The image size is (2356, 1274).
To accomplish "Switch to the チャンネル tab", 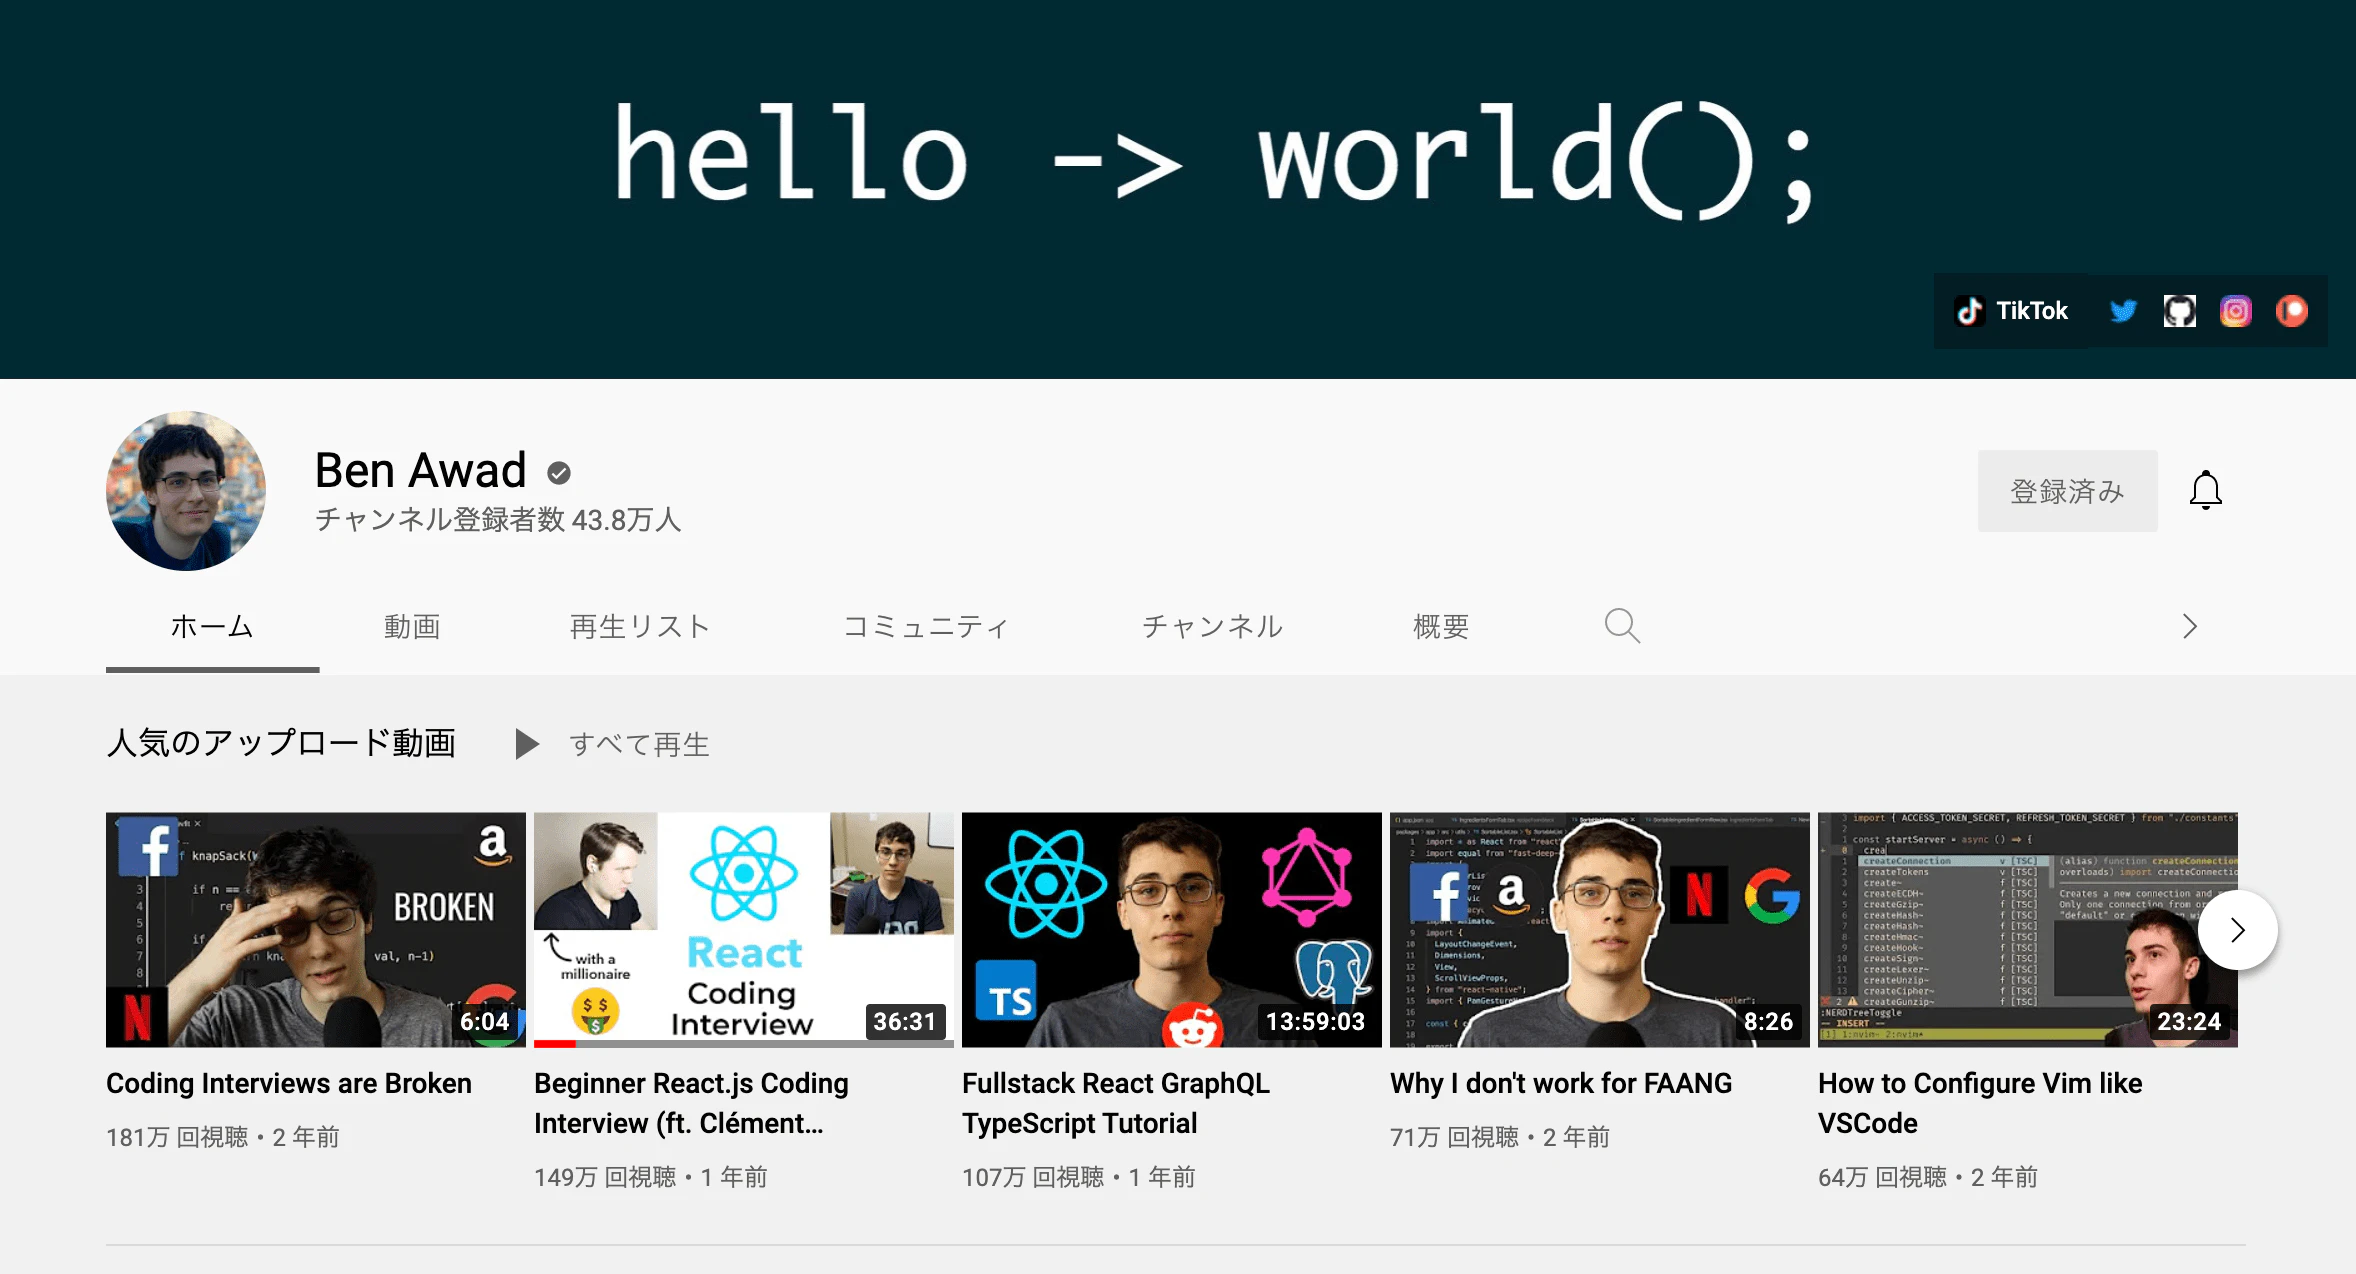I will tap(1213, 626).
